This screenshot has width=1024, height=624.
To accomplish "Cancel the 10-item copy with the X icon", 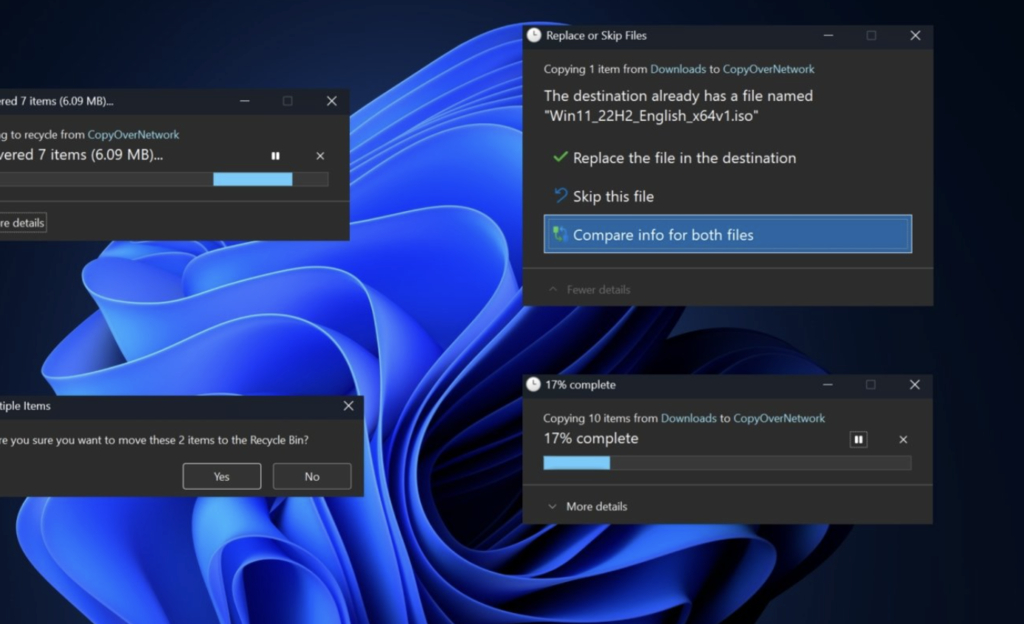I will (902, 439).
